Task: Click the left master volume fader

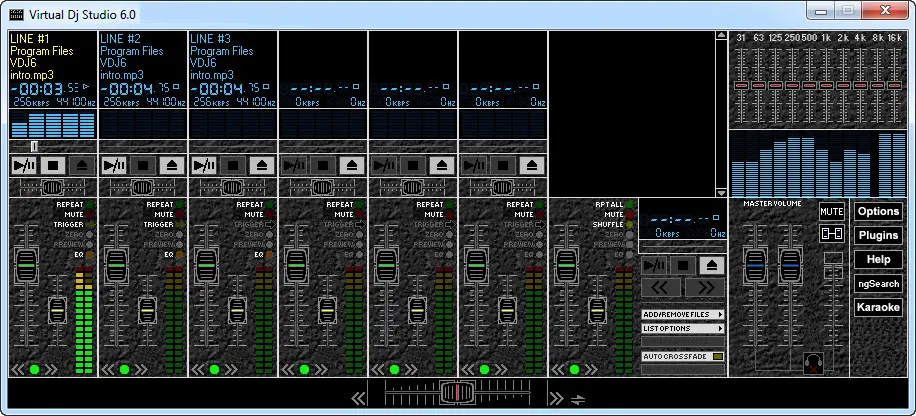Action: (x=755, y=266)
